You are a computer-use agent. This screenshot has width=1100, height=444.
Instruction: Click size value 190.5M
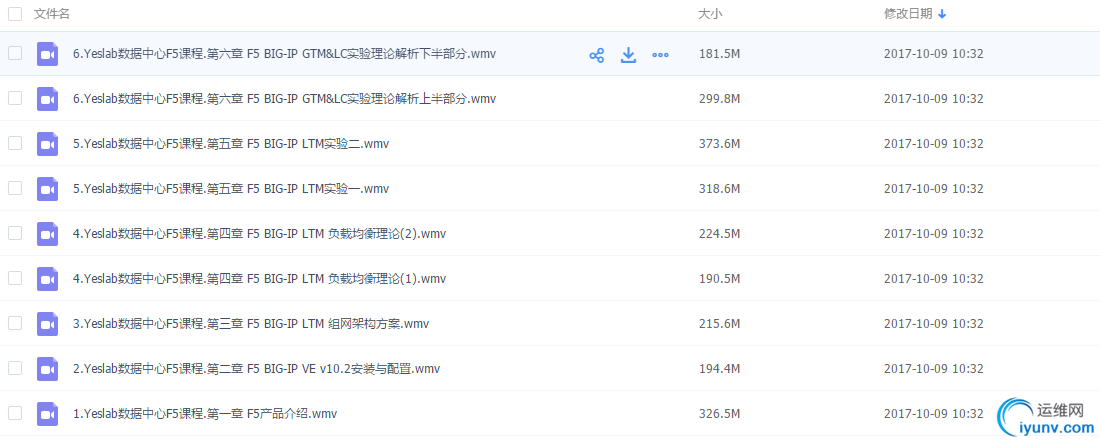pos(720,278)
